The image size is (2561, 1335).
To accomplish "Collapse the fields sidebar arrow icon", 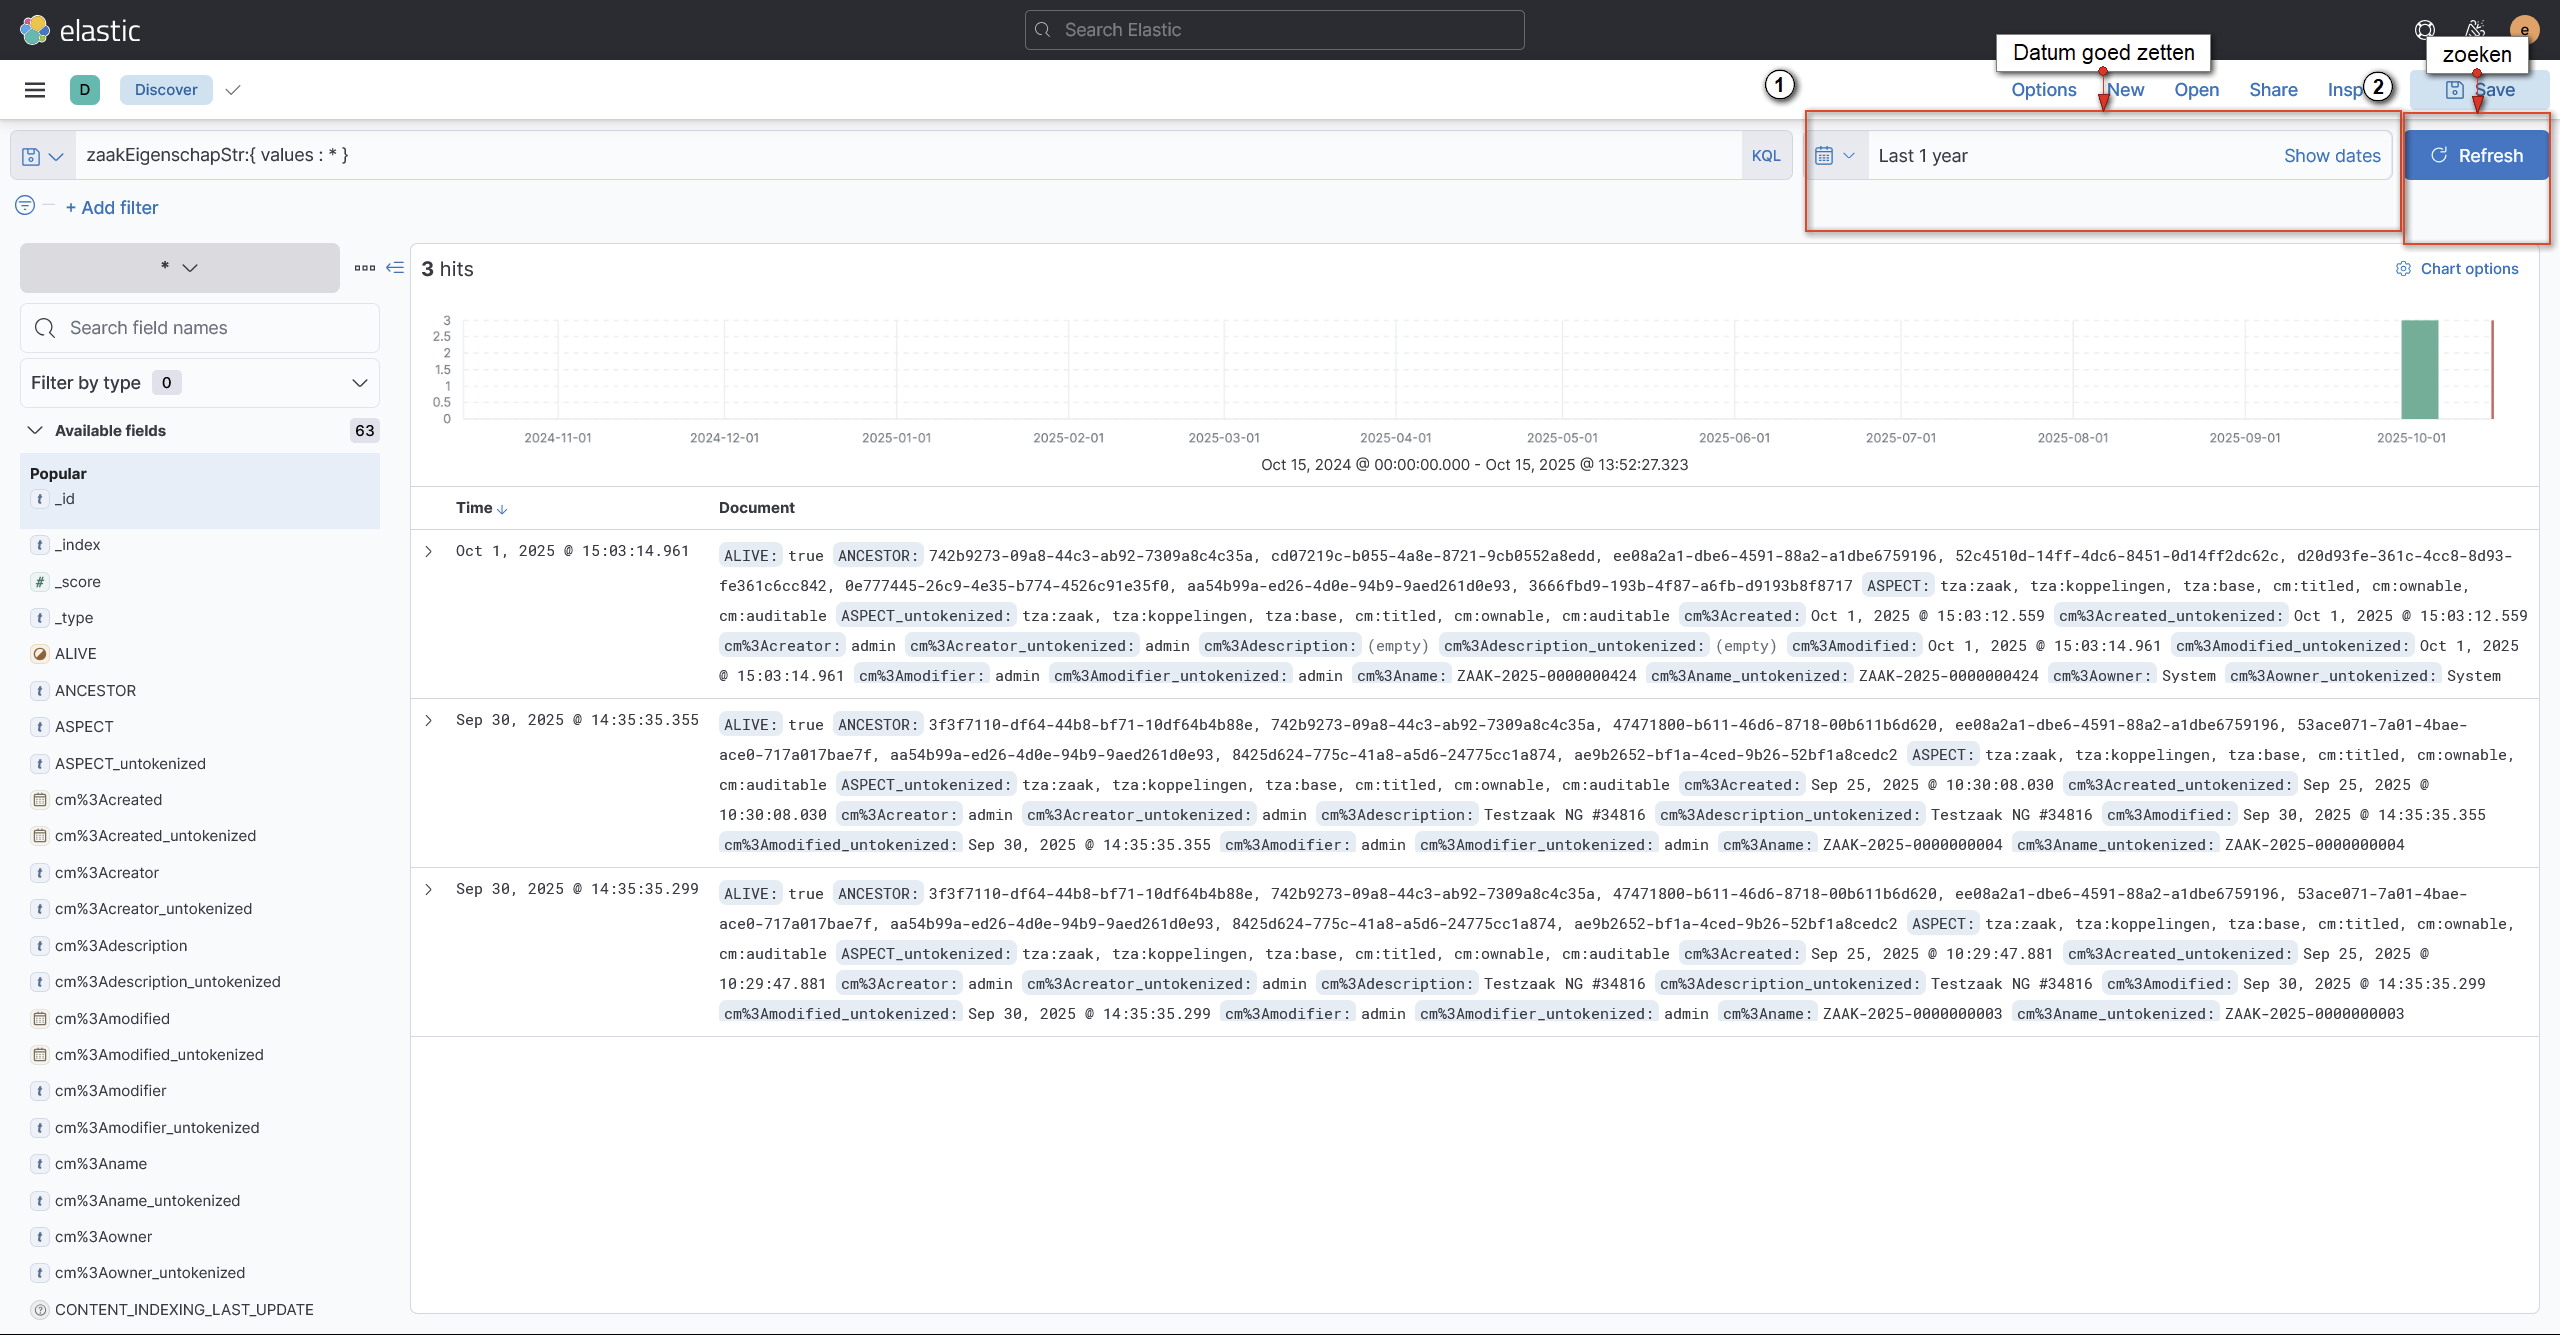I will 395,268.
